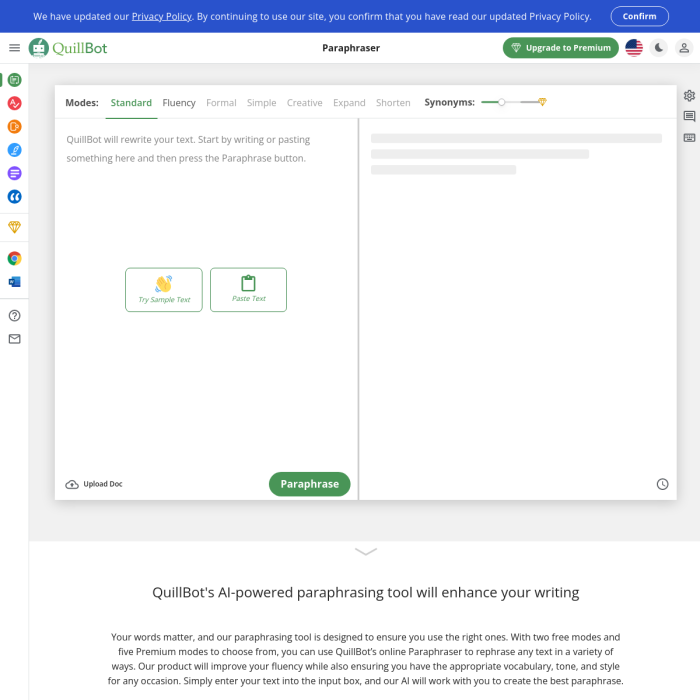Open the Grammar Checker from sidebar

[14, 103]
